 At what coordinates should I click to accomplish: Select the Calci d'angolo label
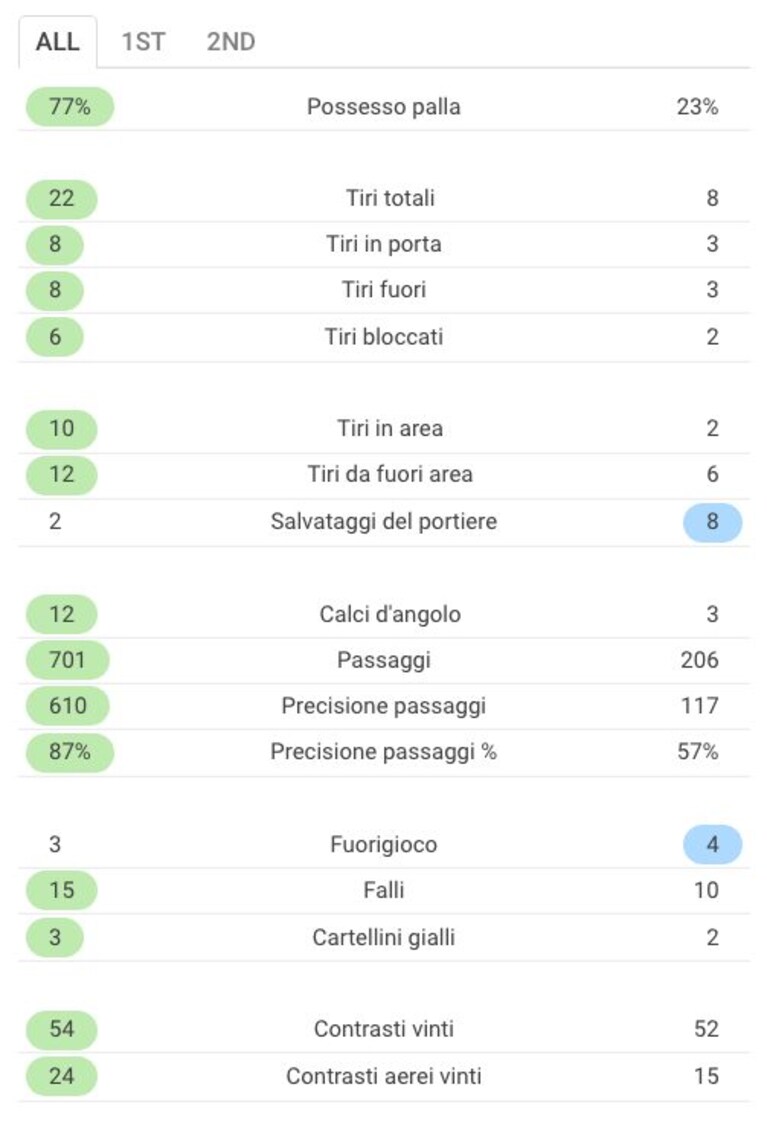390,614
